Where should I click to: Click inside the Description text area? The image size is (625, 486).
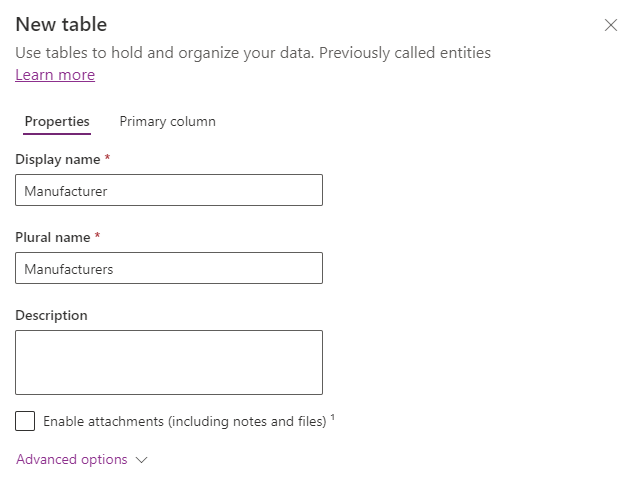tap(168, 362)
